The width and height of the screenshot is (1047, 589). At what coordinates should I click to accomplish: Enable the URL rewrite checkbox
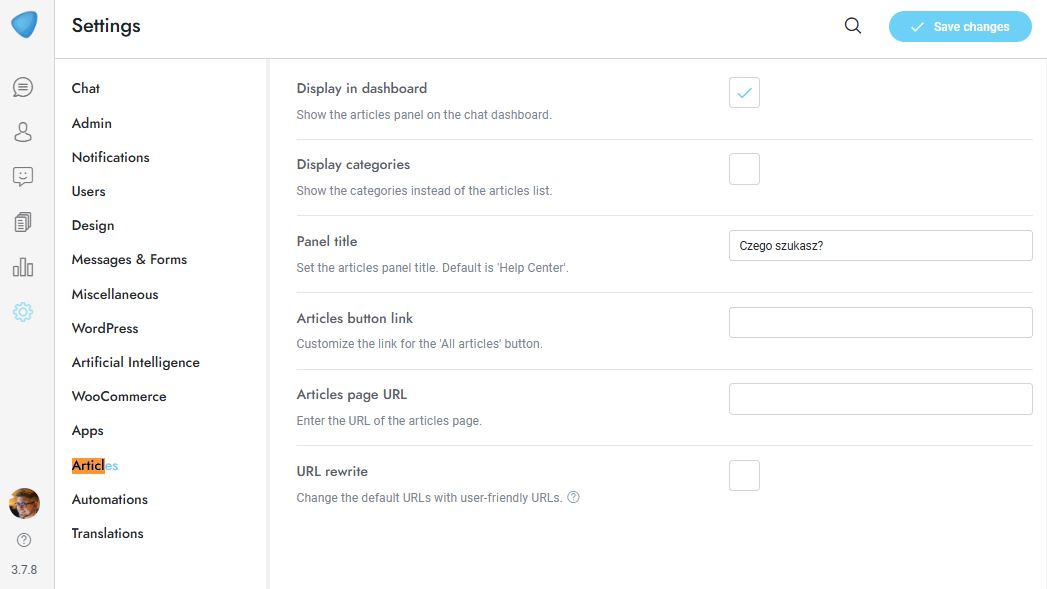coord(744,476)
